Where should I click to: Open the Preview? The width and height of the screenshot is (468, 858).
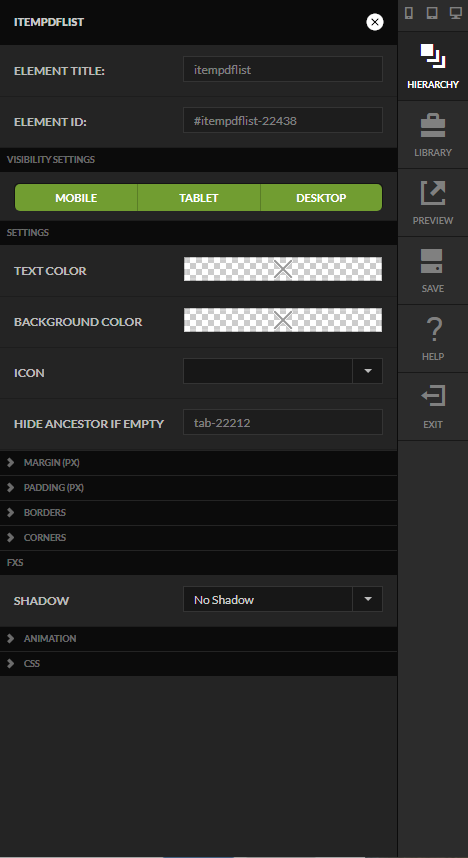[433, 203]
